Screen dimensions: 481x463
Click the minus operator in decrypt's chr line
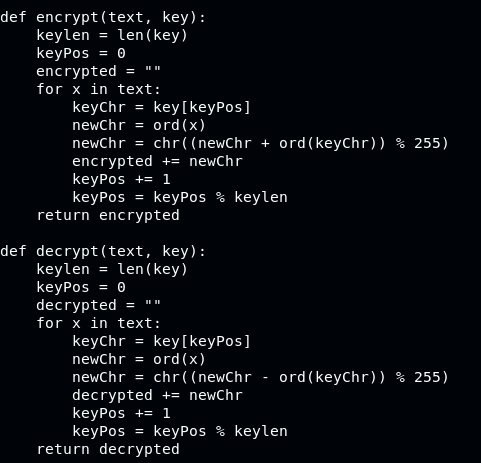point(265,378)
